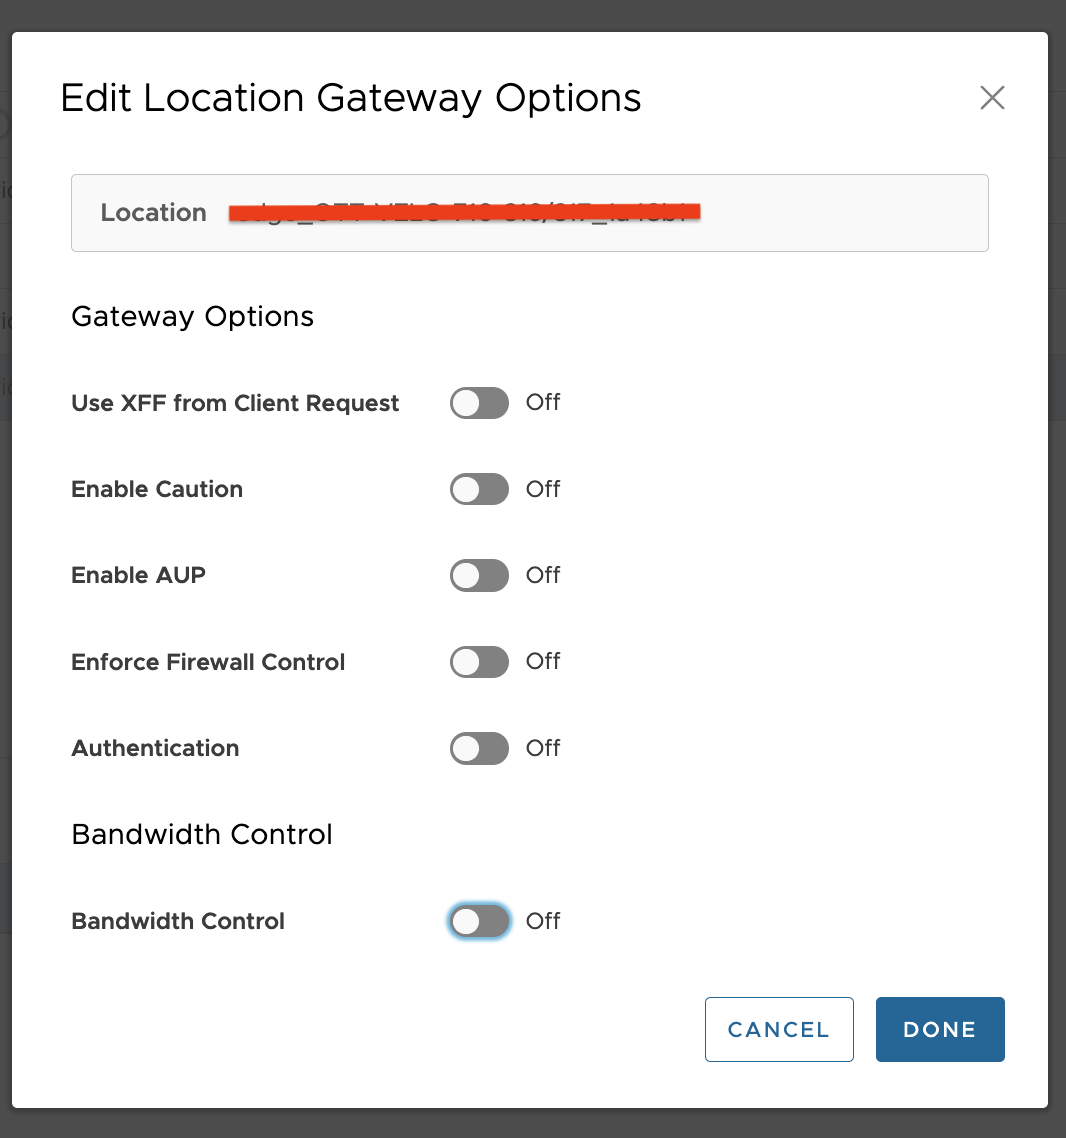Click the Enforce Firewall Control label

(208, 661)
